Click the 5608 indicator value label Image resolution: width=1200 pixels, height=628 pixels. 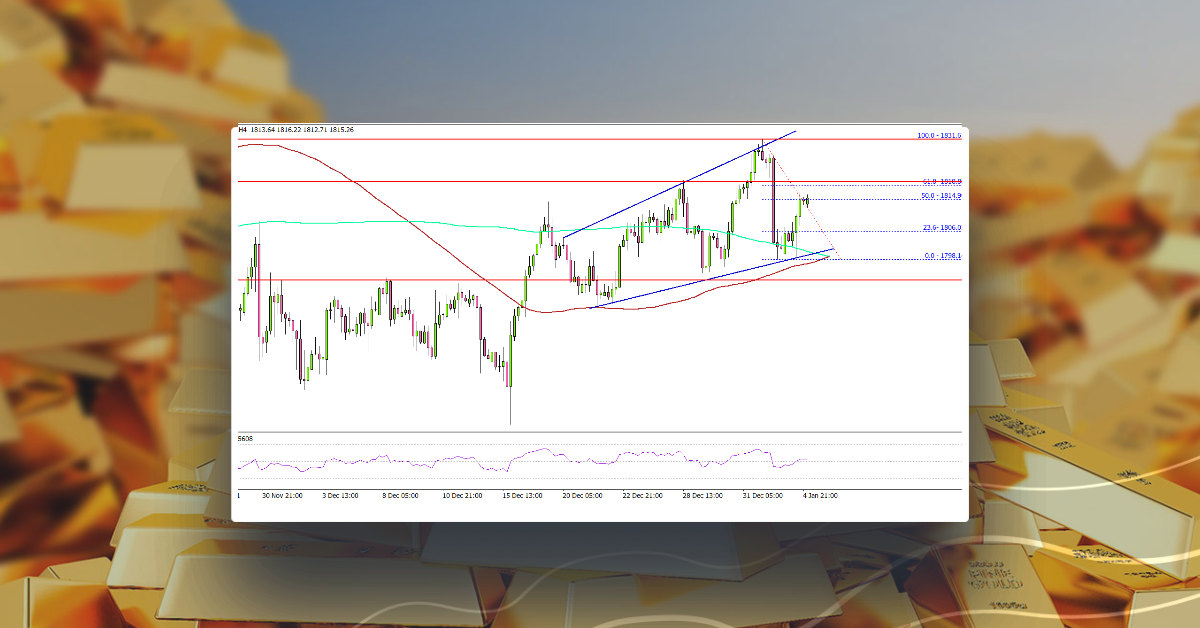point(244,437)
